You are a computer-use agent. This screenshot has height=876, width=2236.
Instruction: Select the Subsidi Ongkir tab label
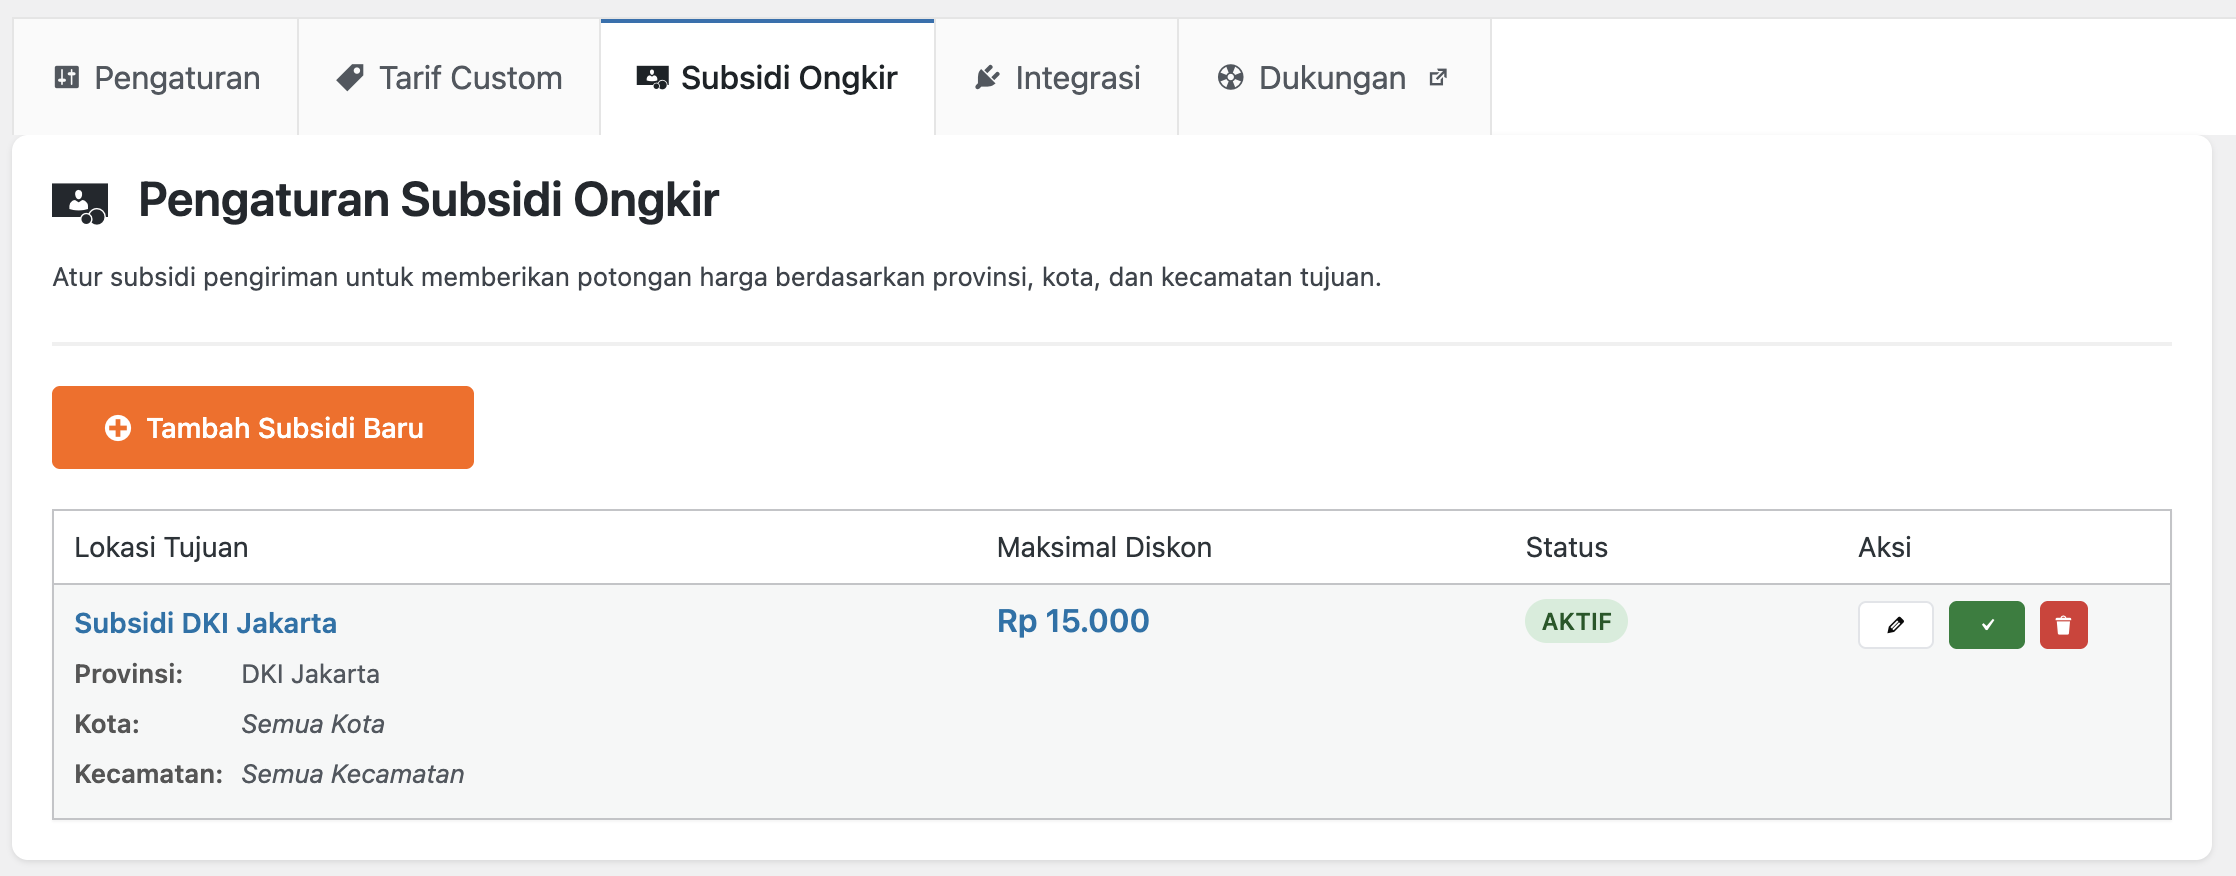789,78
